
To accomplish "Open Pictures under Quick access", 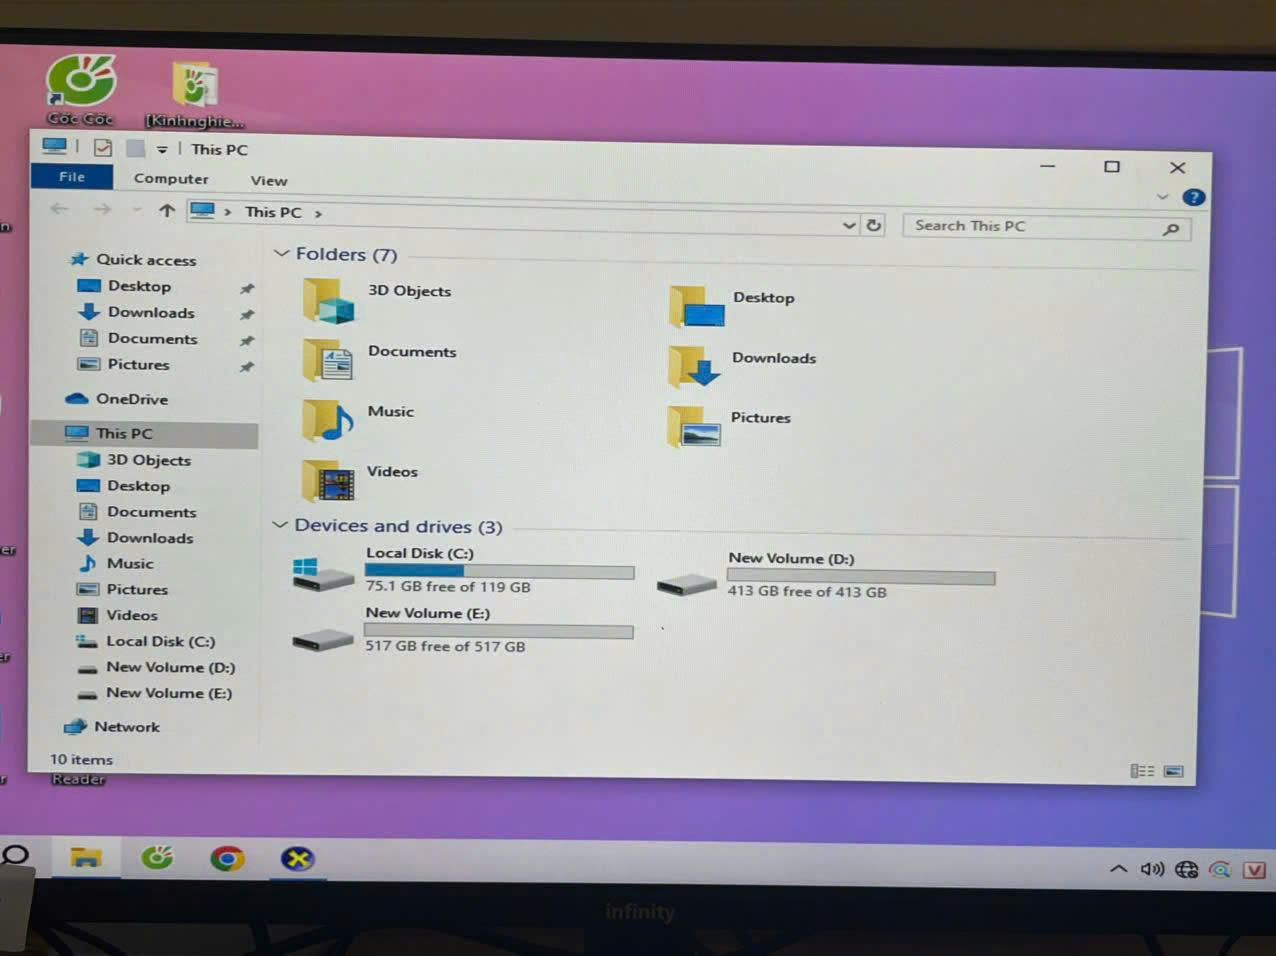I will click(138, 365).
